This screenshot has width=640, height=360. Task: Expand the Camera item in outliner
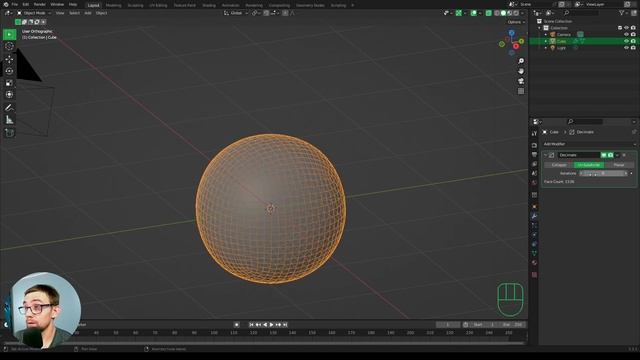(546, 35)
